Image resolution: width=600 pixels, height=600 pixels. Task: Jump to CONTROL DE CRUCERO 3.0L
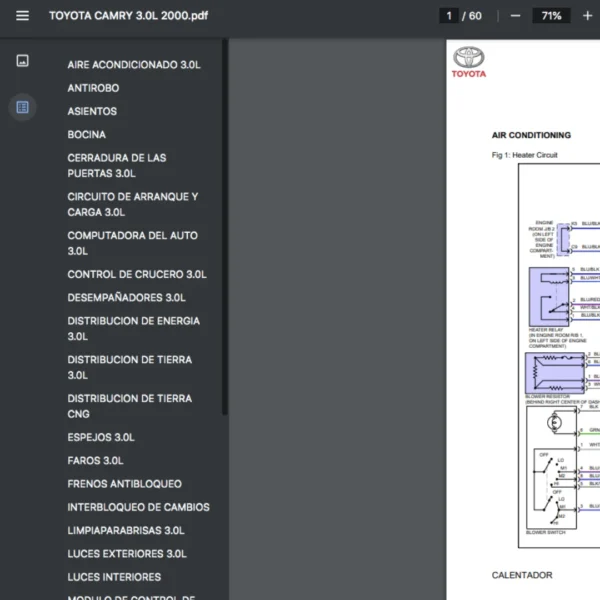137,274
